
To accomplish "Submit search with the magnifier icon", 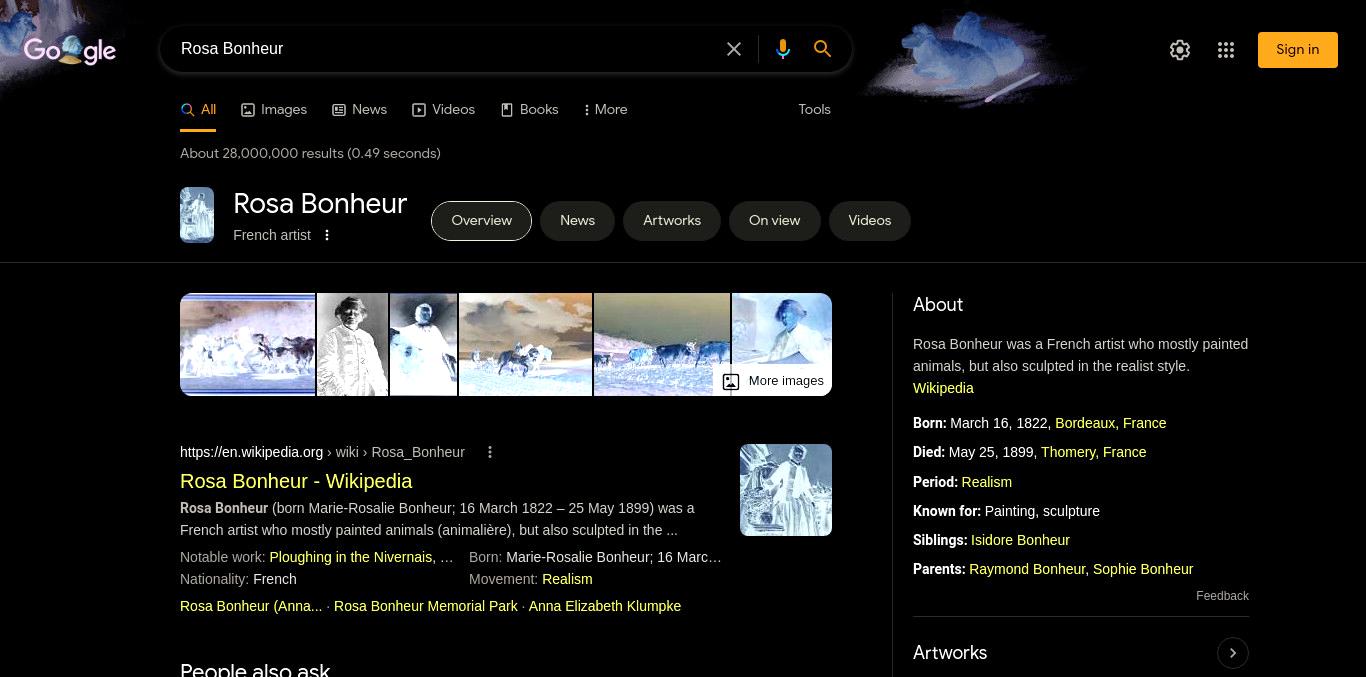I will click(822, 49).
